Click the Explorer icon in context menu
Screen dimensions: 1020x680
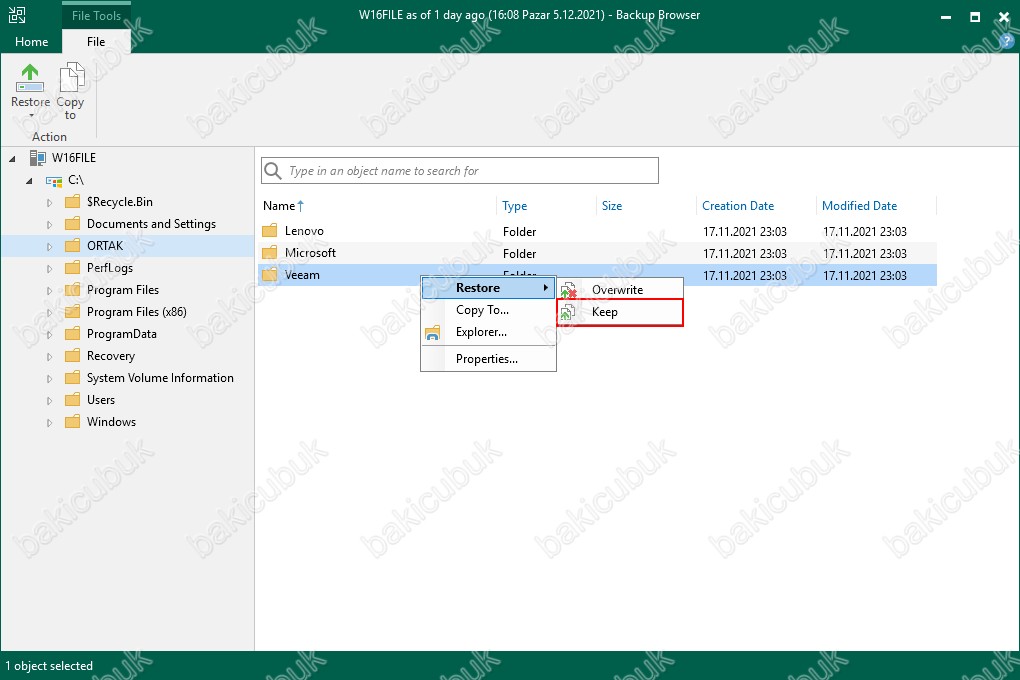(x=433, y=333)
